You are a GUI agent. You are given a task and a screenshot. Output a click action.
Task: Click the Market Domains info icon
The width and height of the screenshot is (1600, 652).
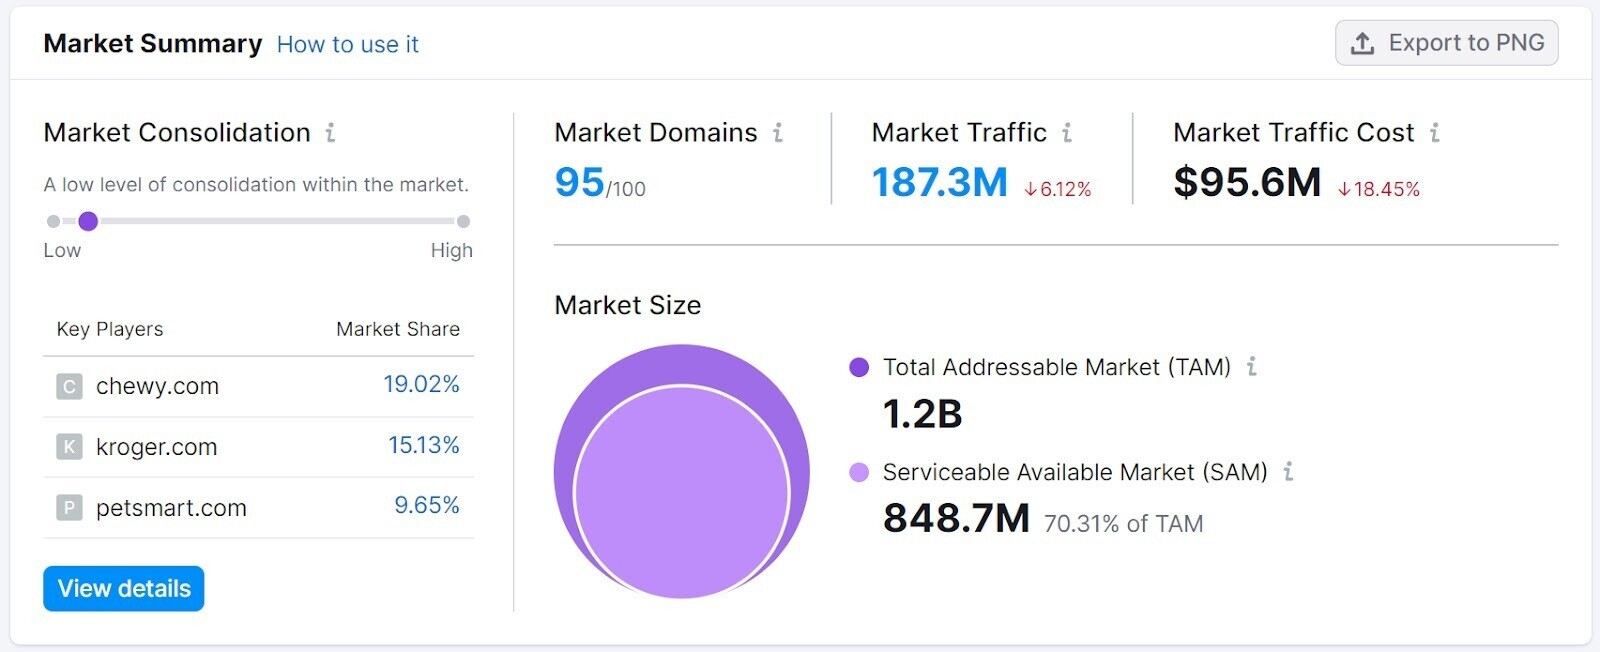click(777, 132)
